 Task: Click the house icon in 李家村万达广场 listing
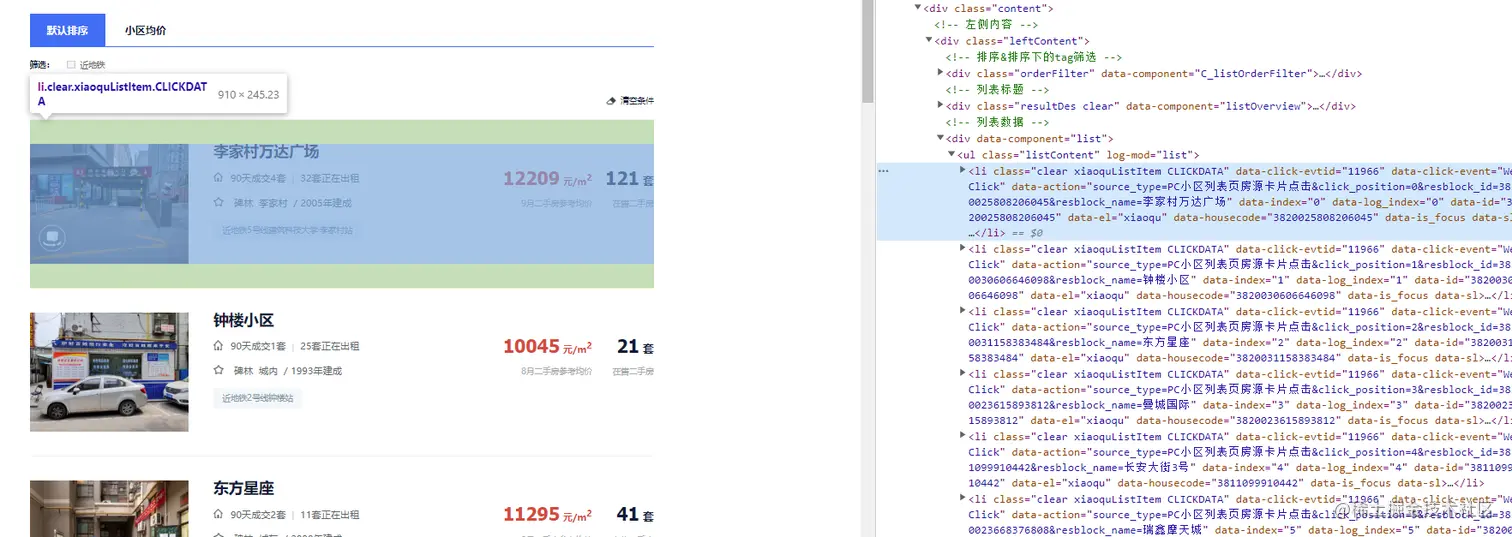[x=218, y=178]
